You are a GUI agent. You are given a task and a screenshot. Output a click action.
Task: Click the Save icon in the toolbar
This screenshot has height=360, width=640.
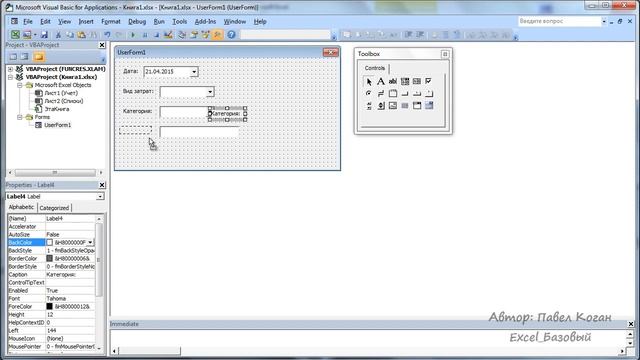pyautogui.click(x=44, y=35)
